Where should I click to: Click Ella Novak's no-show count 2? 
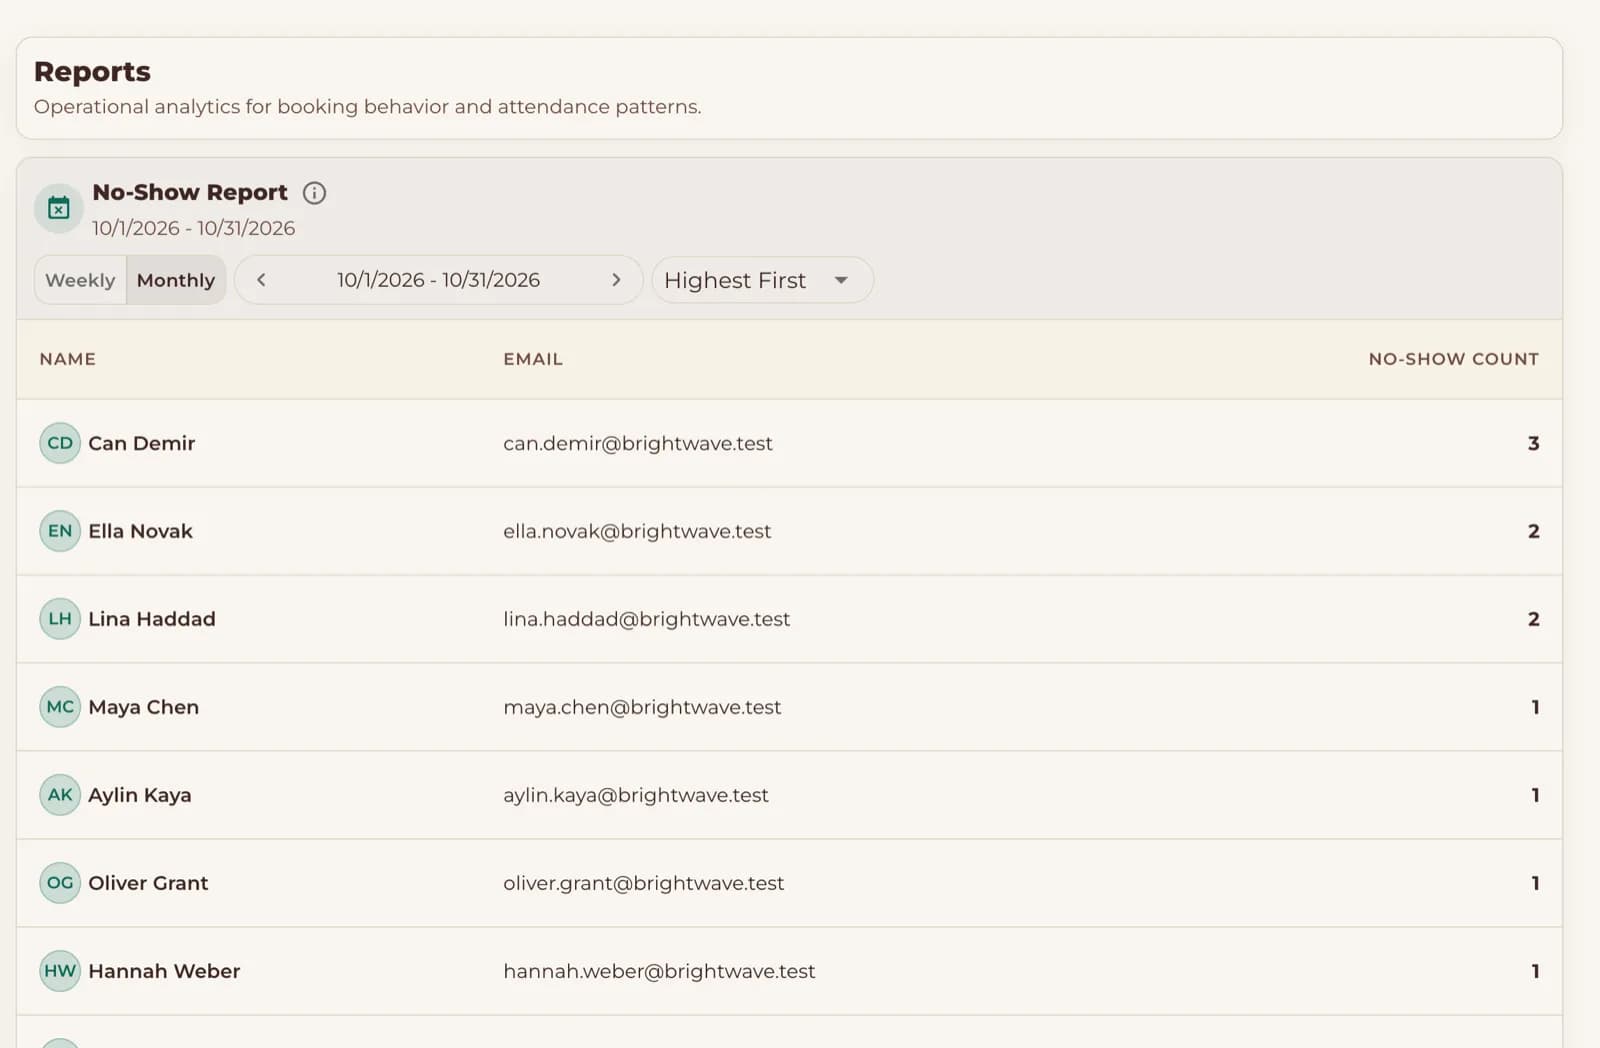pos(1533,531)
